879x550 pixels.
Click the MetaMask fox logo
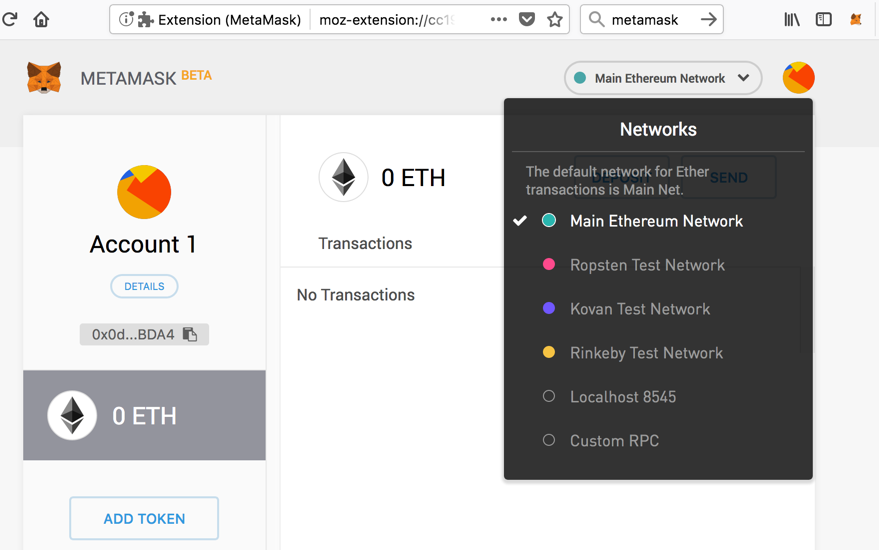click(44, 78)
